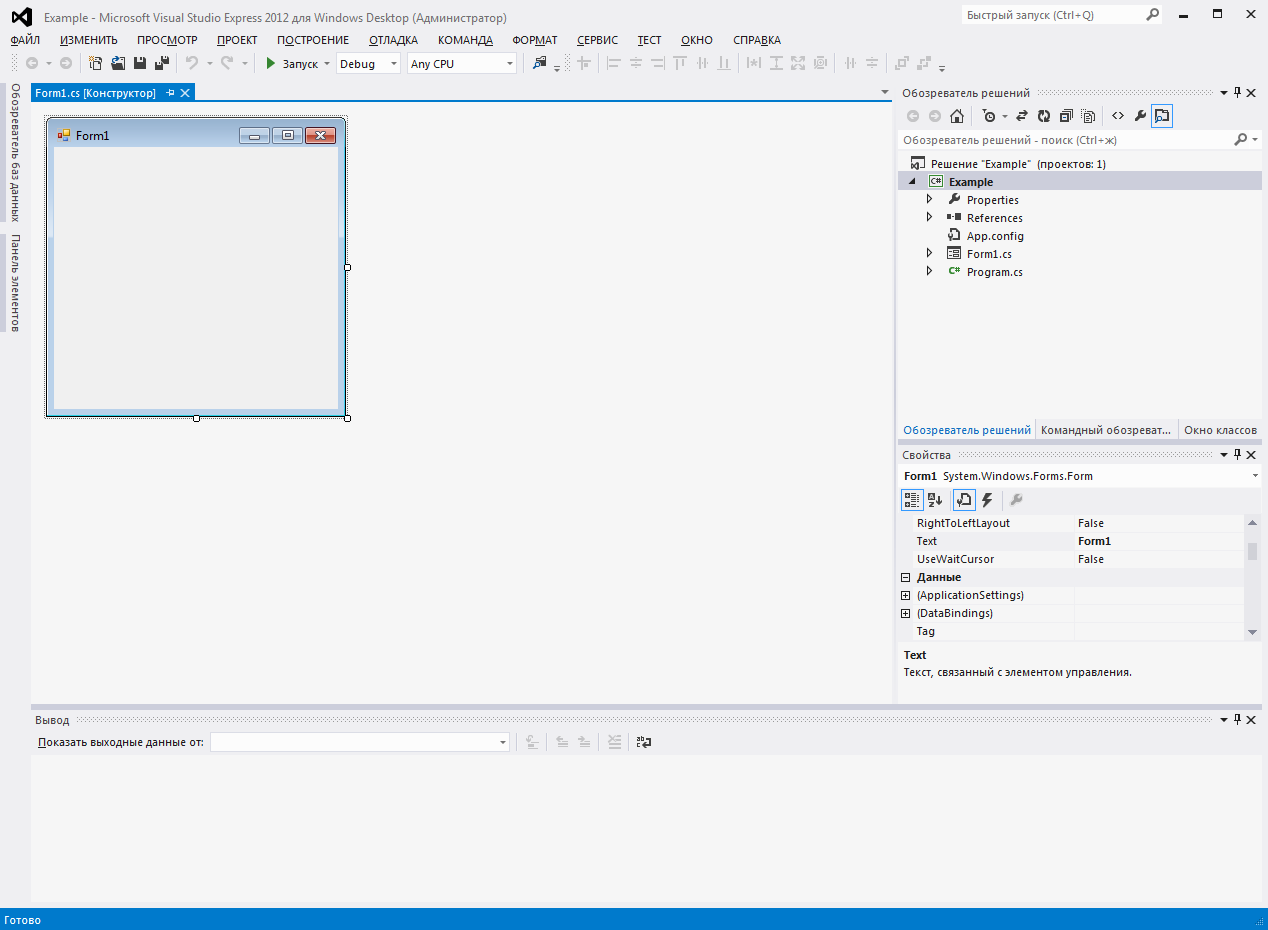Viewport: 1268px width, 930px height.
Task: Click Sync with Active Document arrows icon
Action: pyautogui.click(x=1022, y=116)
